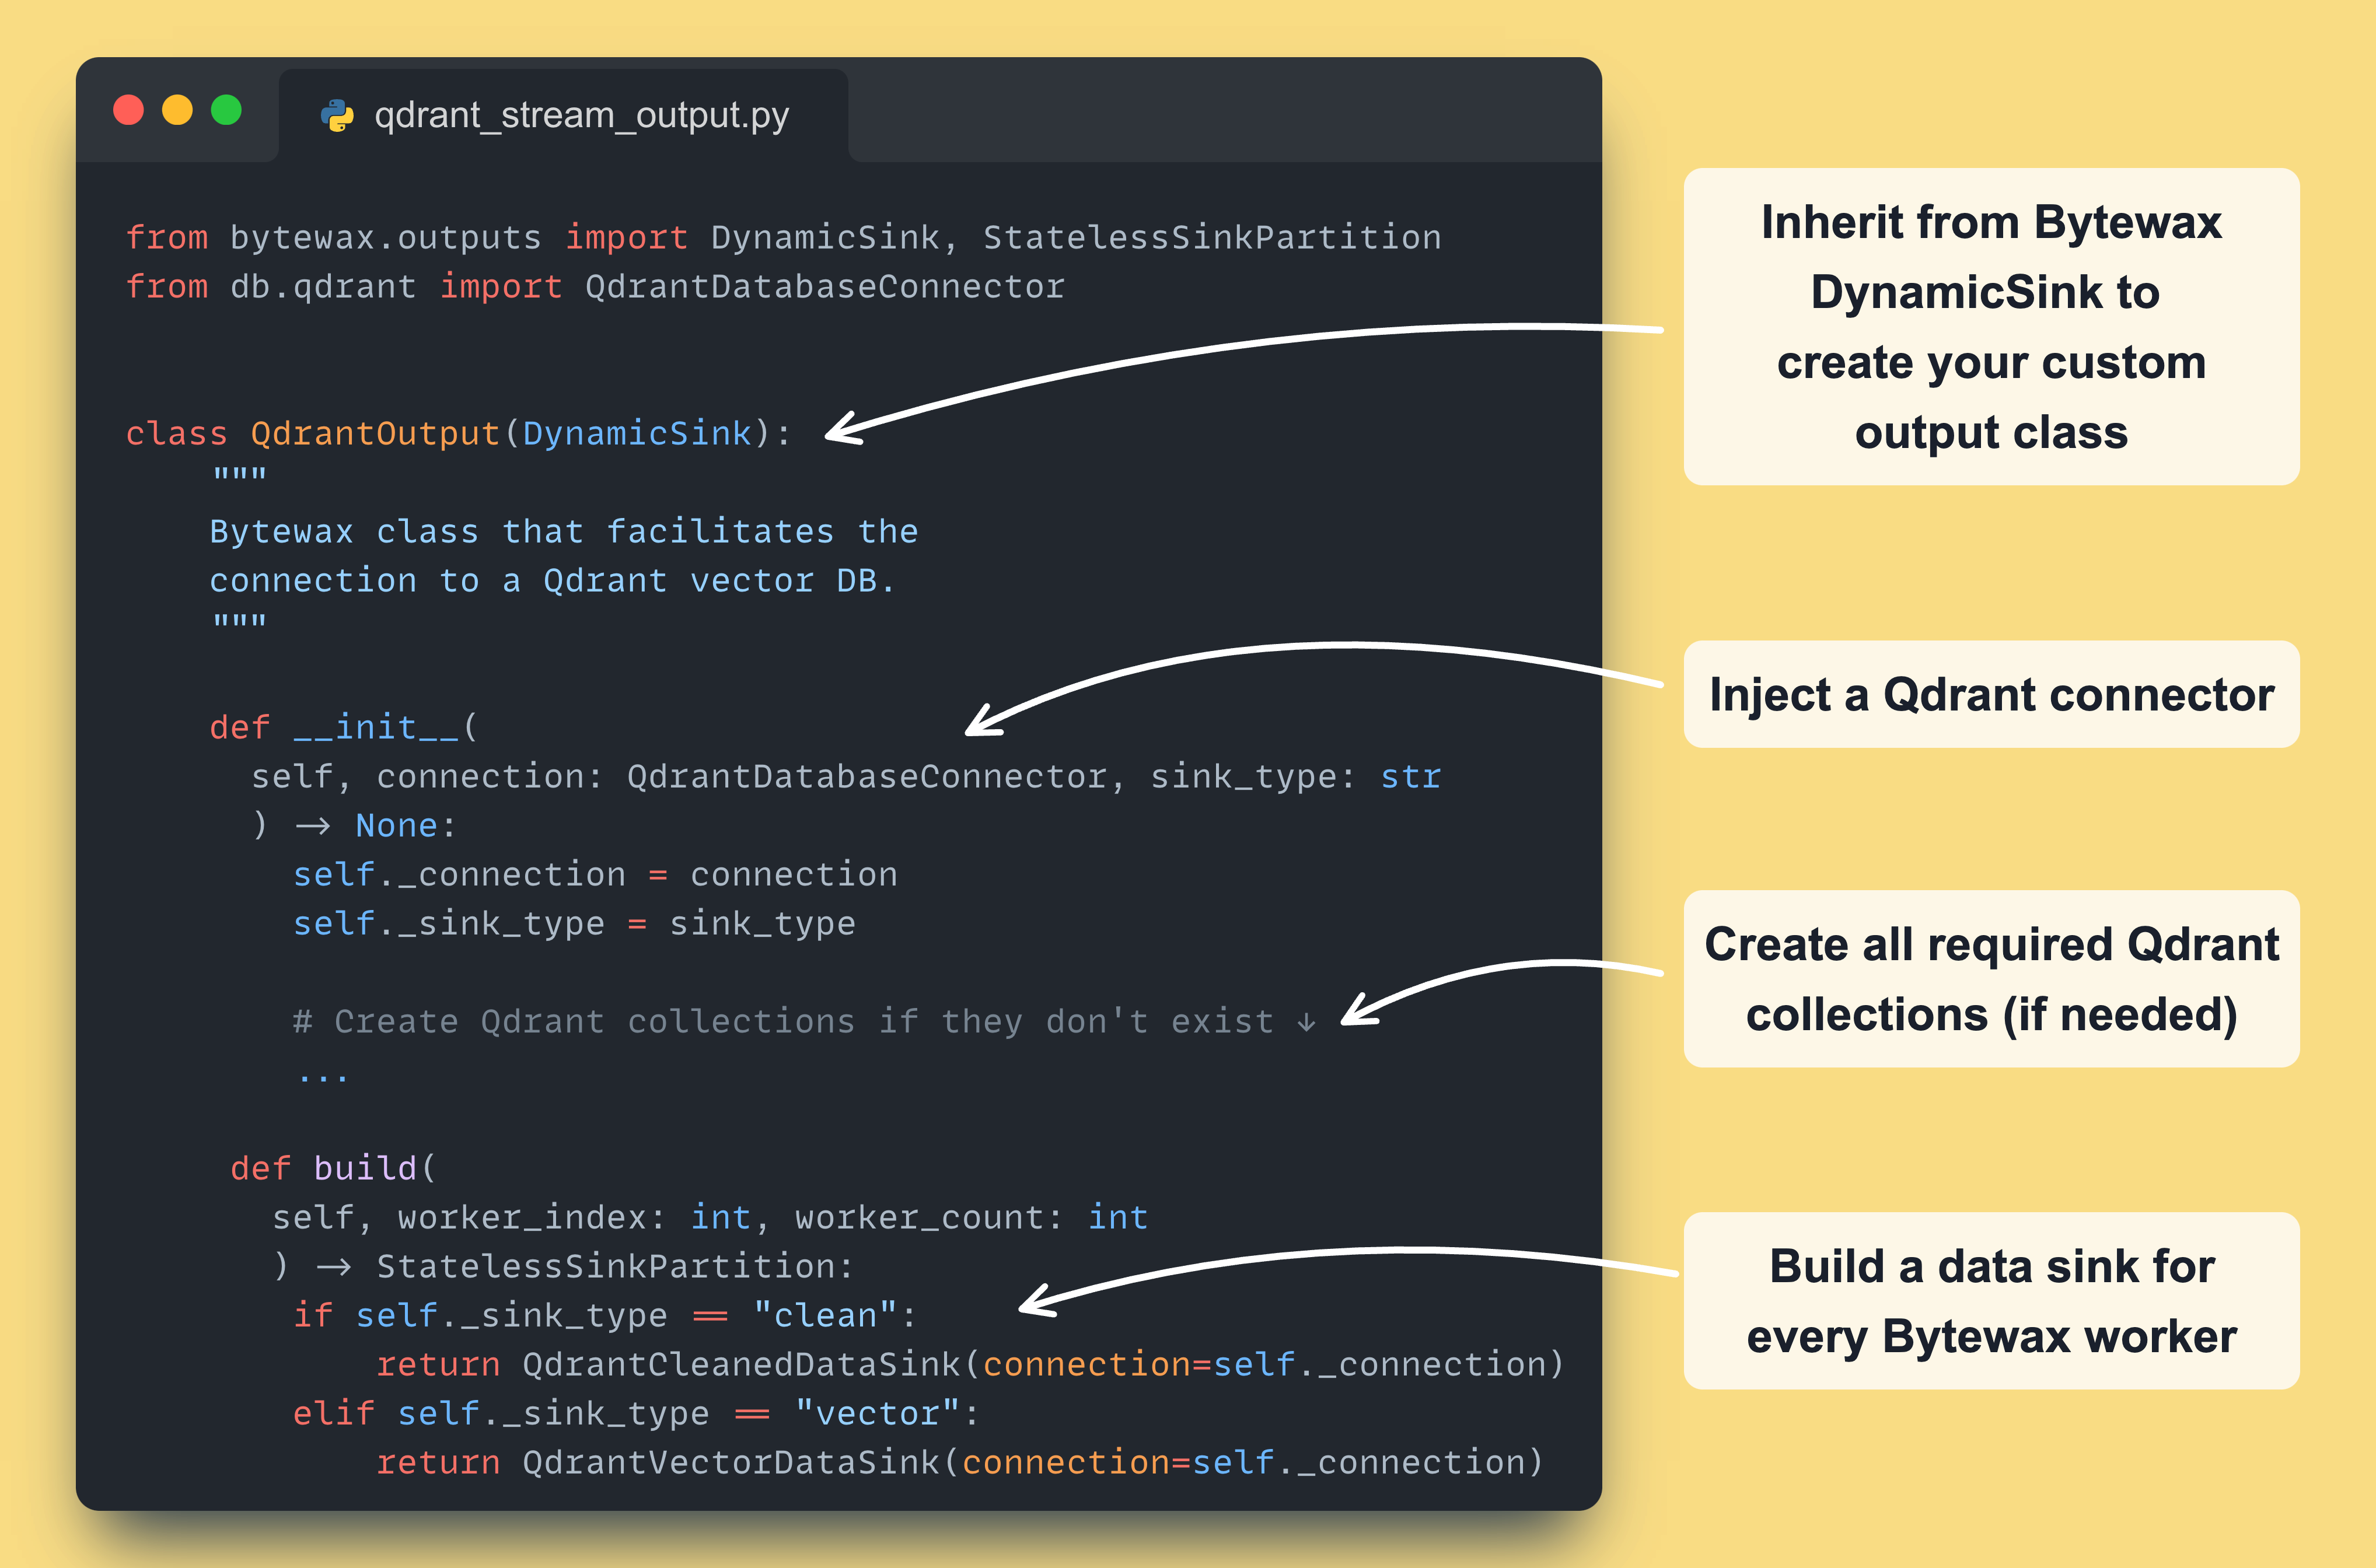Click QdrantVectorDataSink in the return statement
The image size is (2376, 1568).
(x=731, y=1463)
